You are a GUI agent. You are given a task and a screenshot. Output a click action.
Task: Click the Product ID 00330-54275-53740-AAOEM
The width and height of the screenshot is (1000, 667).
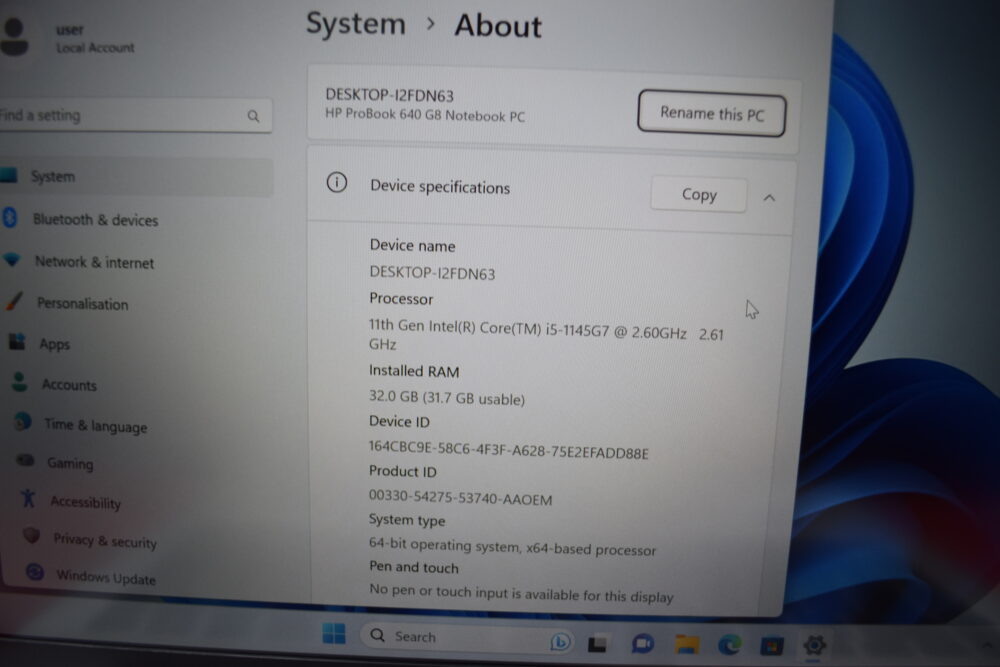point(460,498)
